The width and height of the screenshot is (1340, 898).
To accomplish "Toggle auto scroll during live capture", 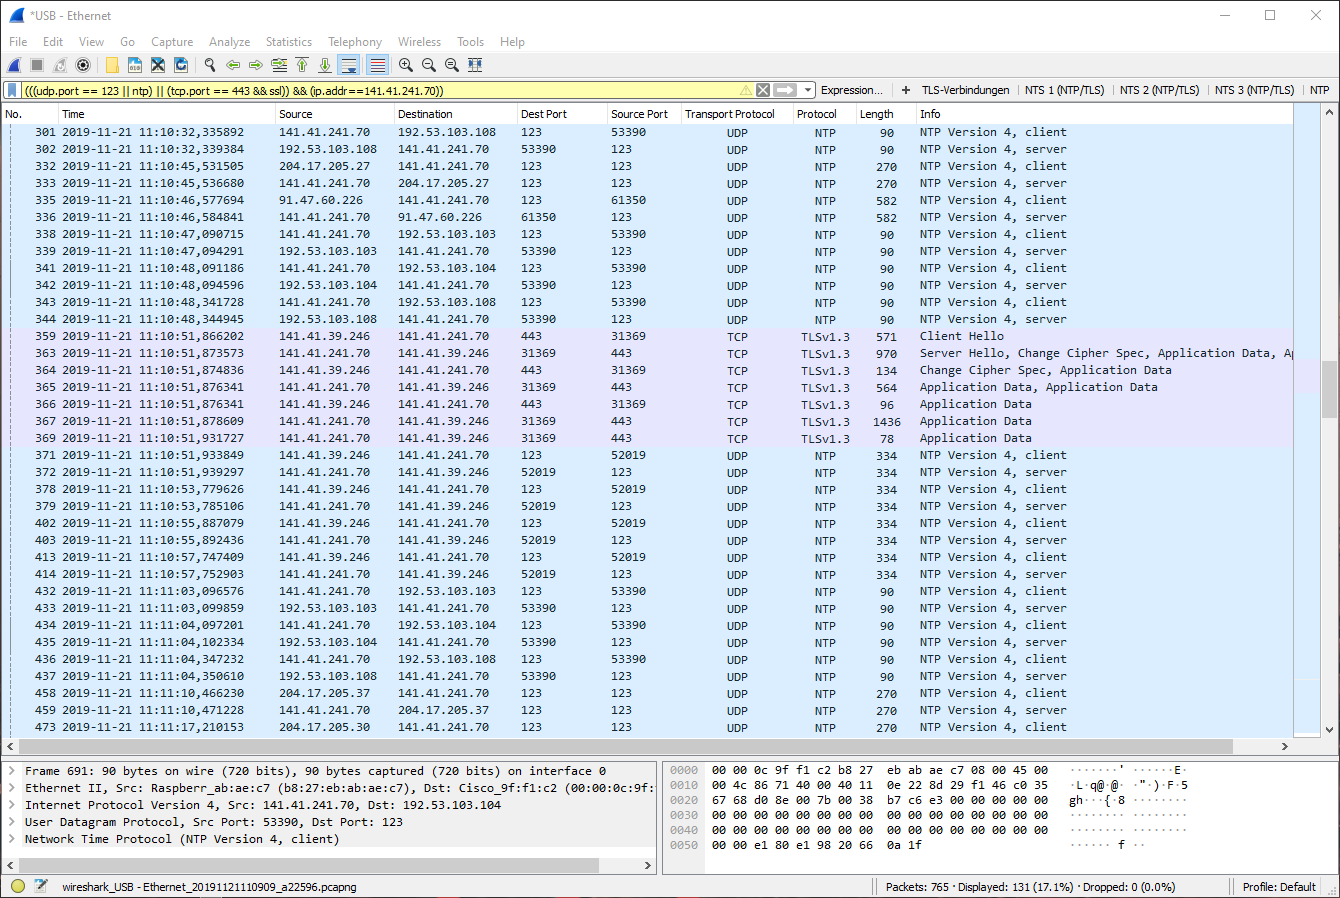I will pyautogui.click(x=348, y=65).
